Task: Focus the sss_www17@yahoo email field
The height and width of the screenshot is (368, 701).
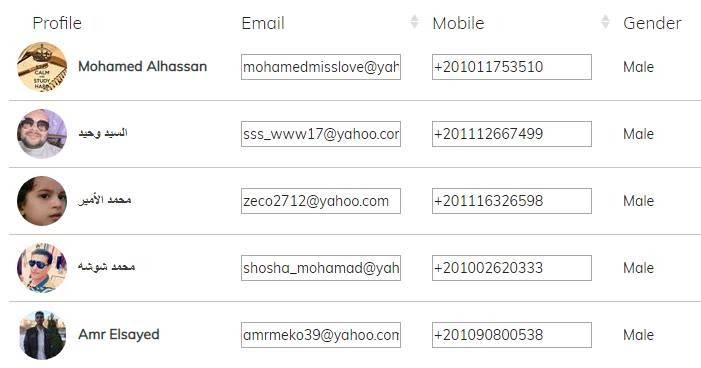Action: click(x=321, y=134)
